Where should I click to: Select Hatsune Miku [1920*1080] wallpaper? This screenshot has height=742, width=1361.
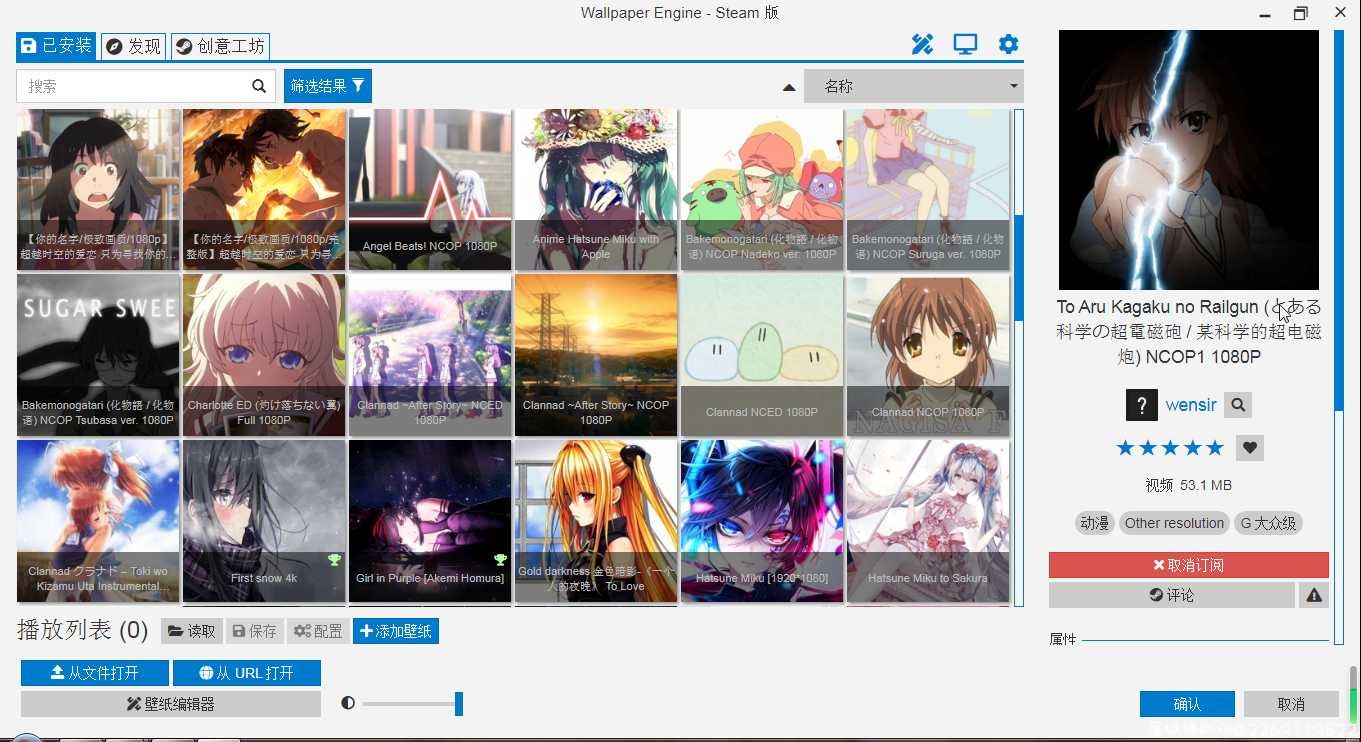tap(762, 521)
